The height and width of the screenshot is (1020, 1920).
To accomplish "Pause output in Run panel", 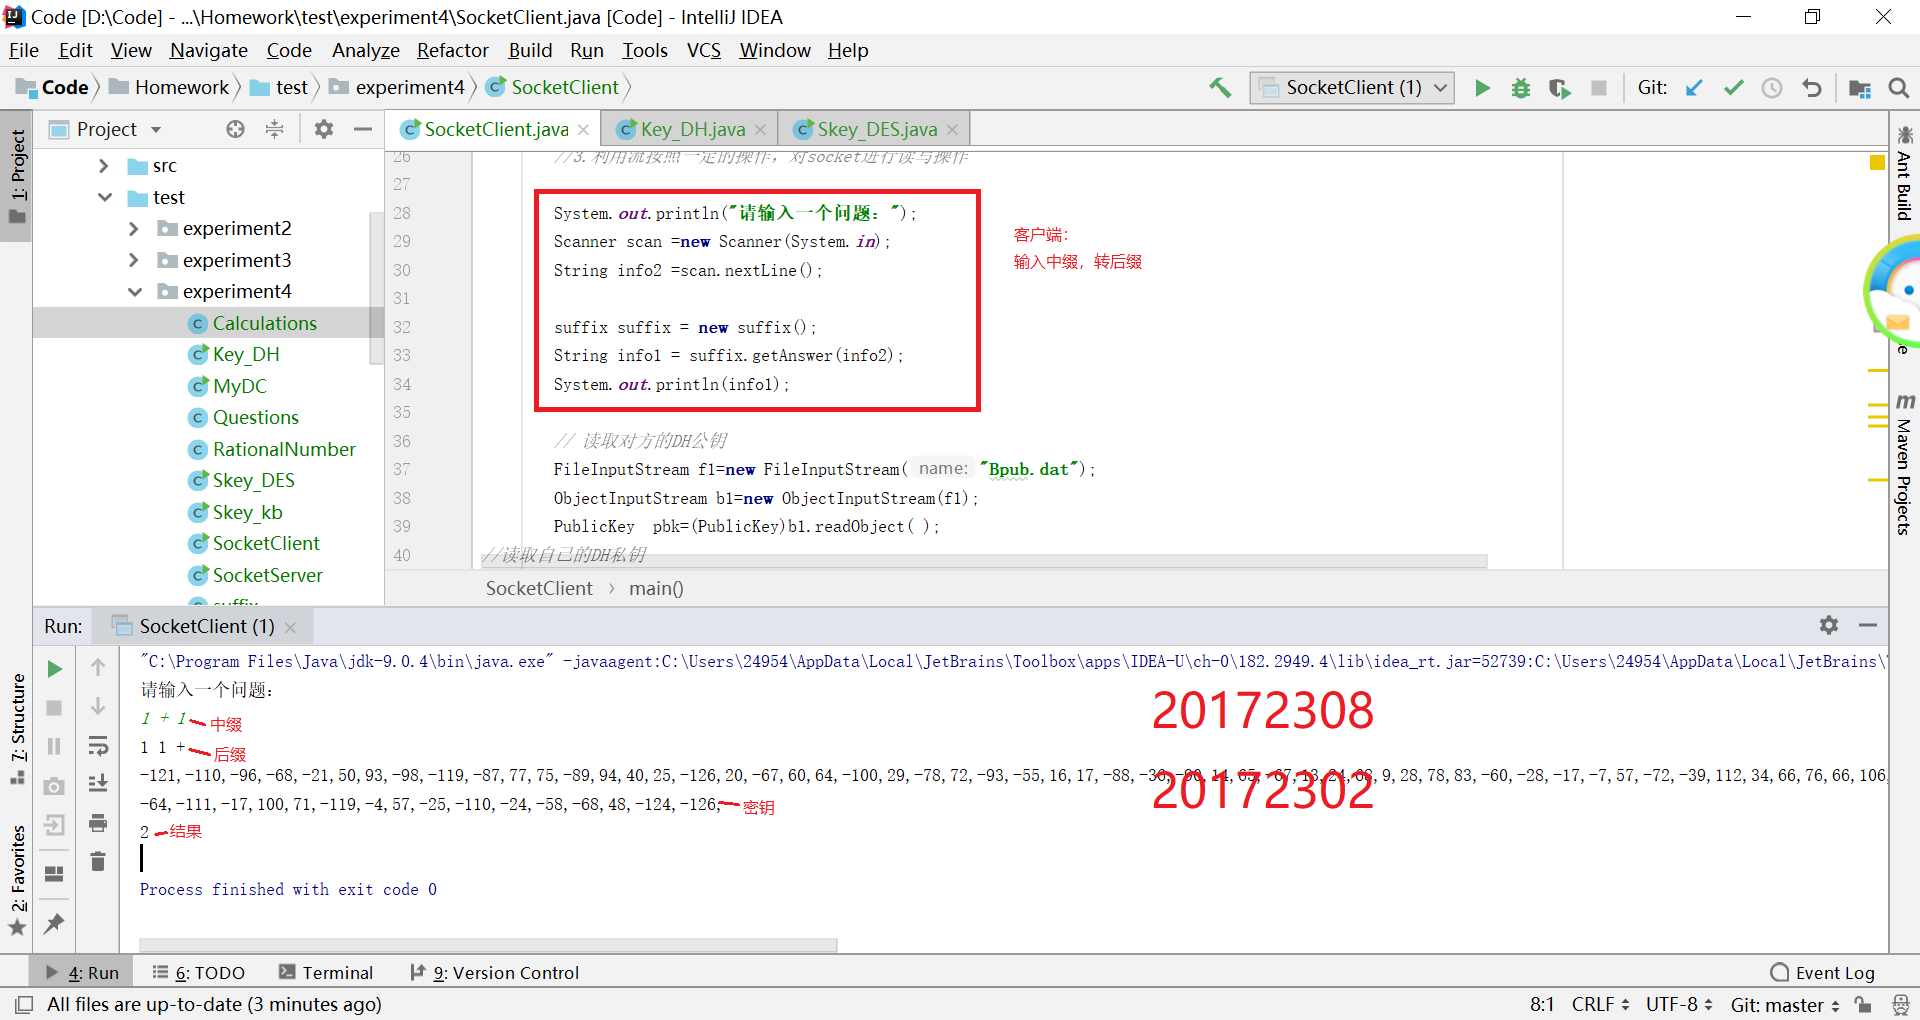I will pyautogui.click(x=55, y=746).
